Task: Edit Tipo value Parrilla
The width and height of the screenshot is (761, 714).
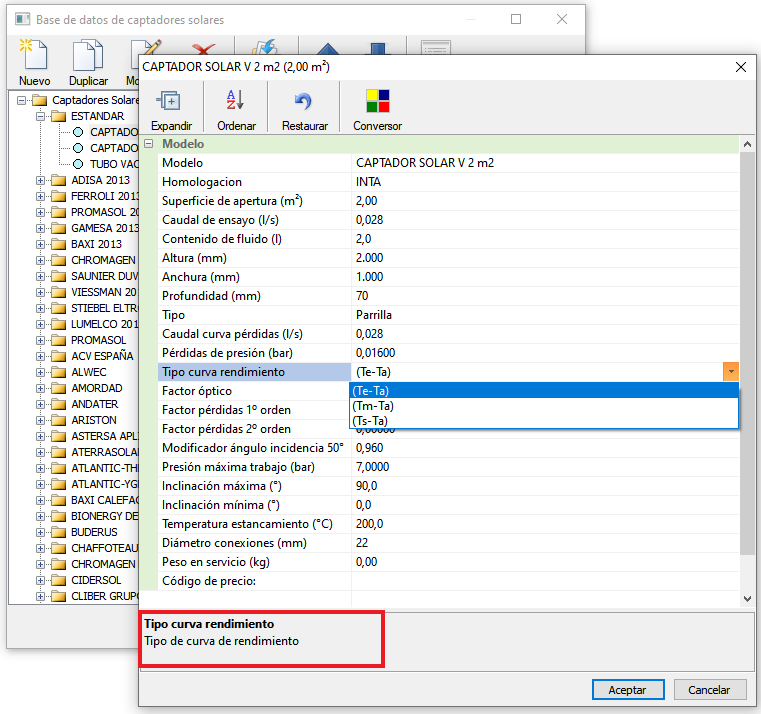Action: coord(545,315)
